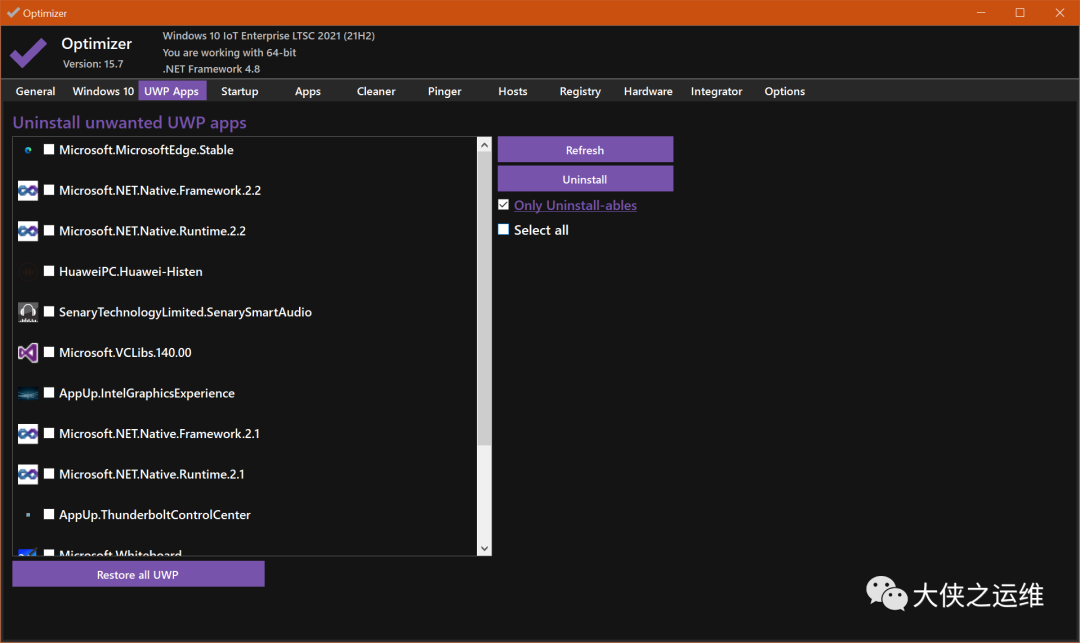Select the AppUp.IntelGraphicsExperience row text
Screen dimensions: 1080x643
147,393
